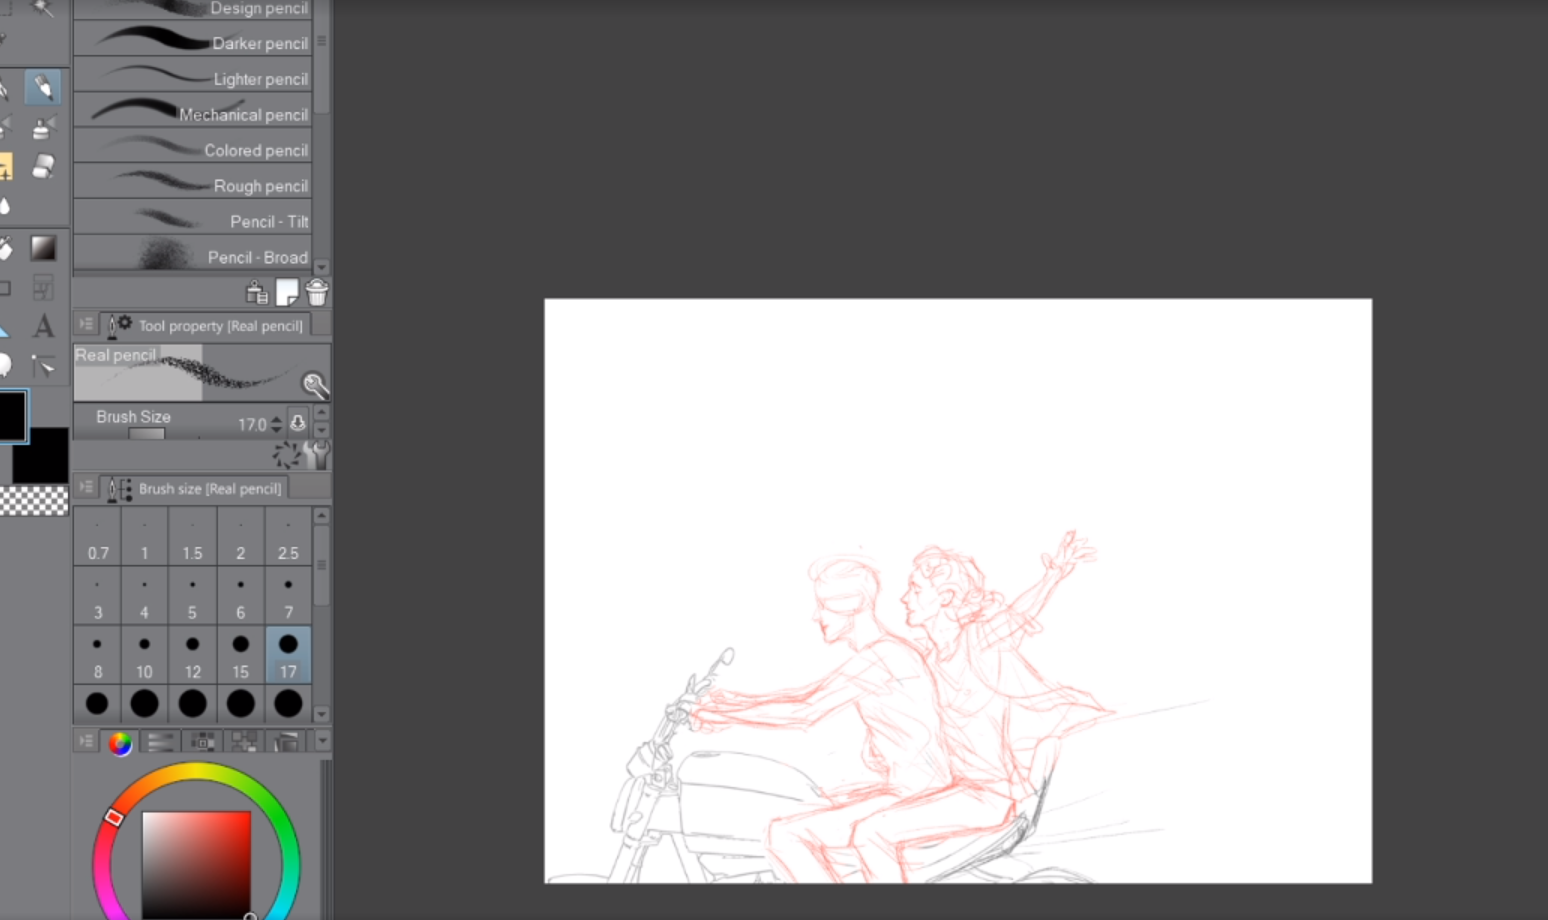Image resolution: width=1548 pixels, height=920 pixels.
Task: Click the delete sub tool trash icon
Action: click(317, 292)
